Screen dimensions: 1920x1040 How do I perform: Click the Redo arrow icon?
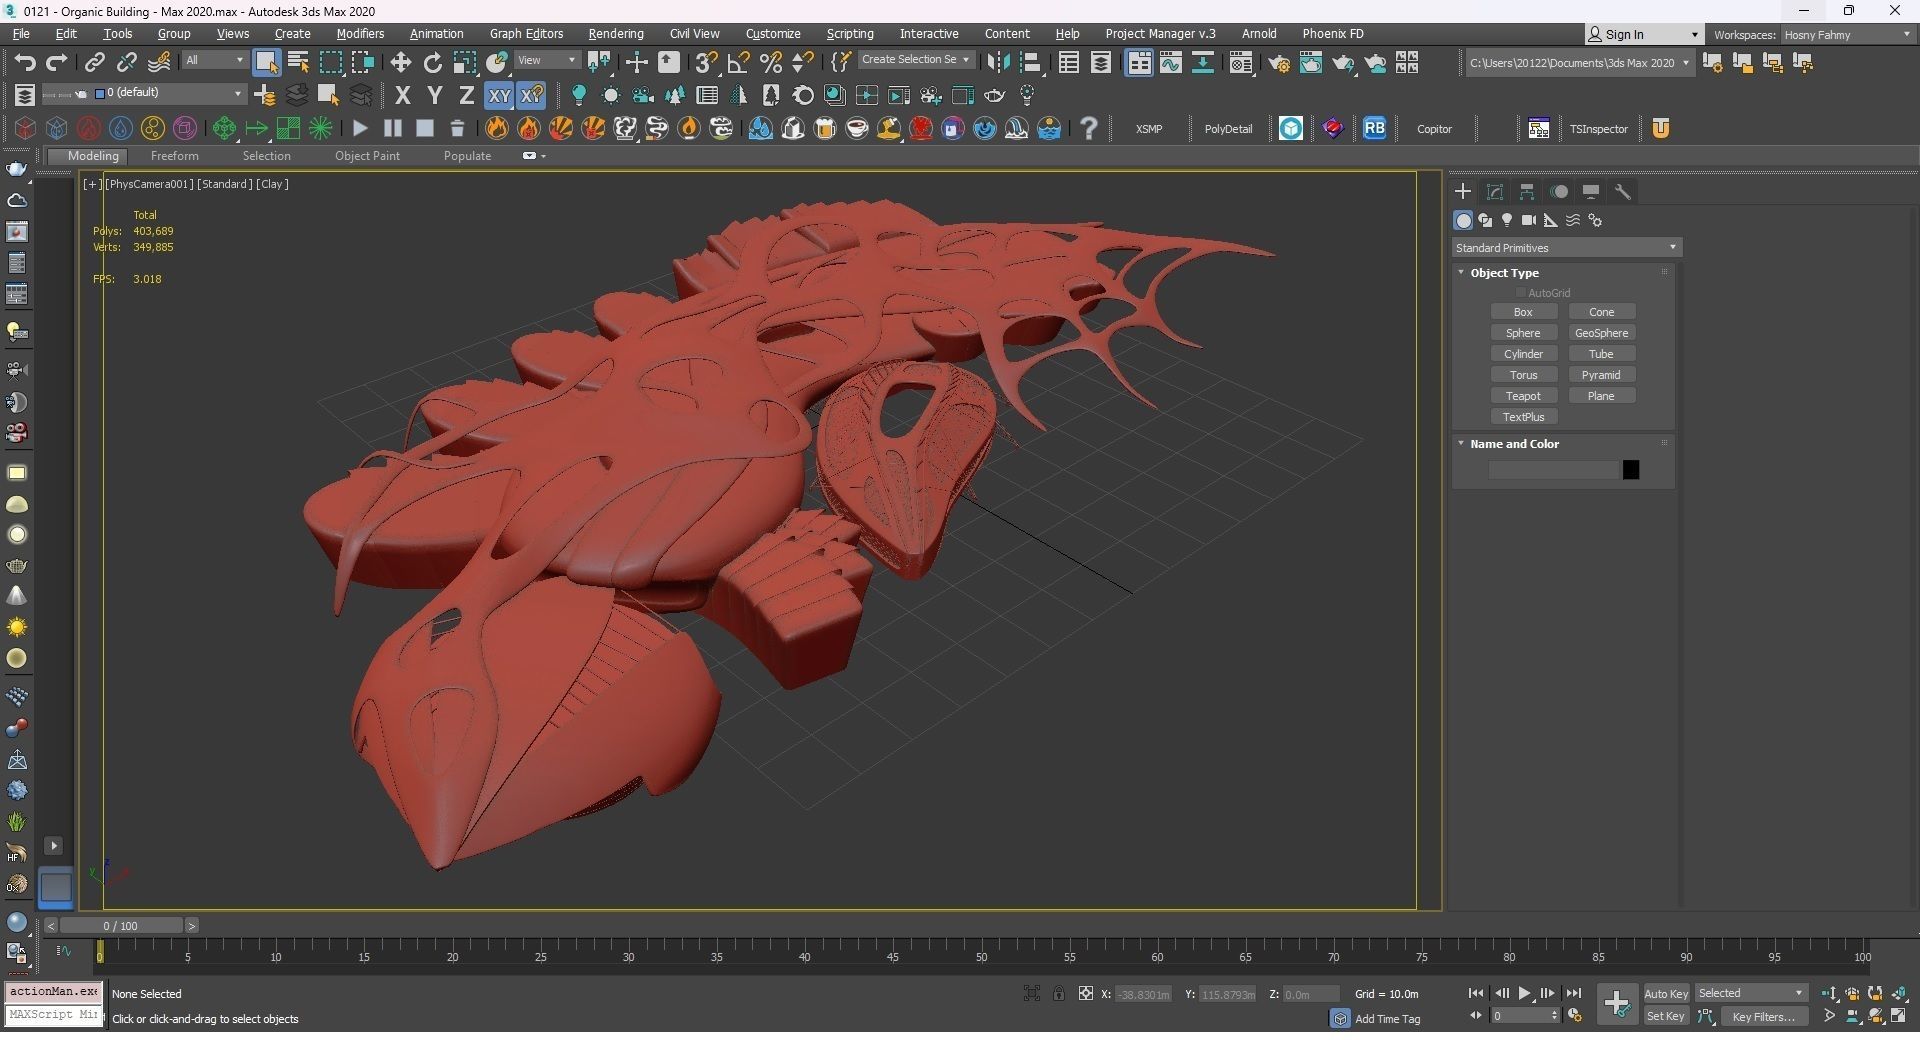pyautogui.click(x=57, y=63)
